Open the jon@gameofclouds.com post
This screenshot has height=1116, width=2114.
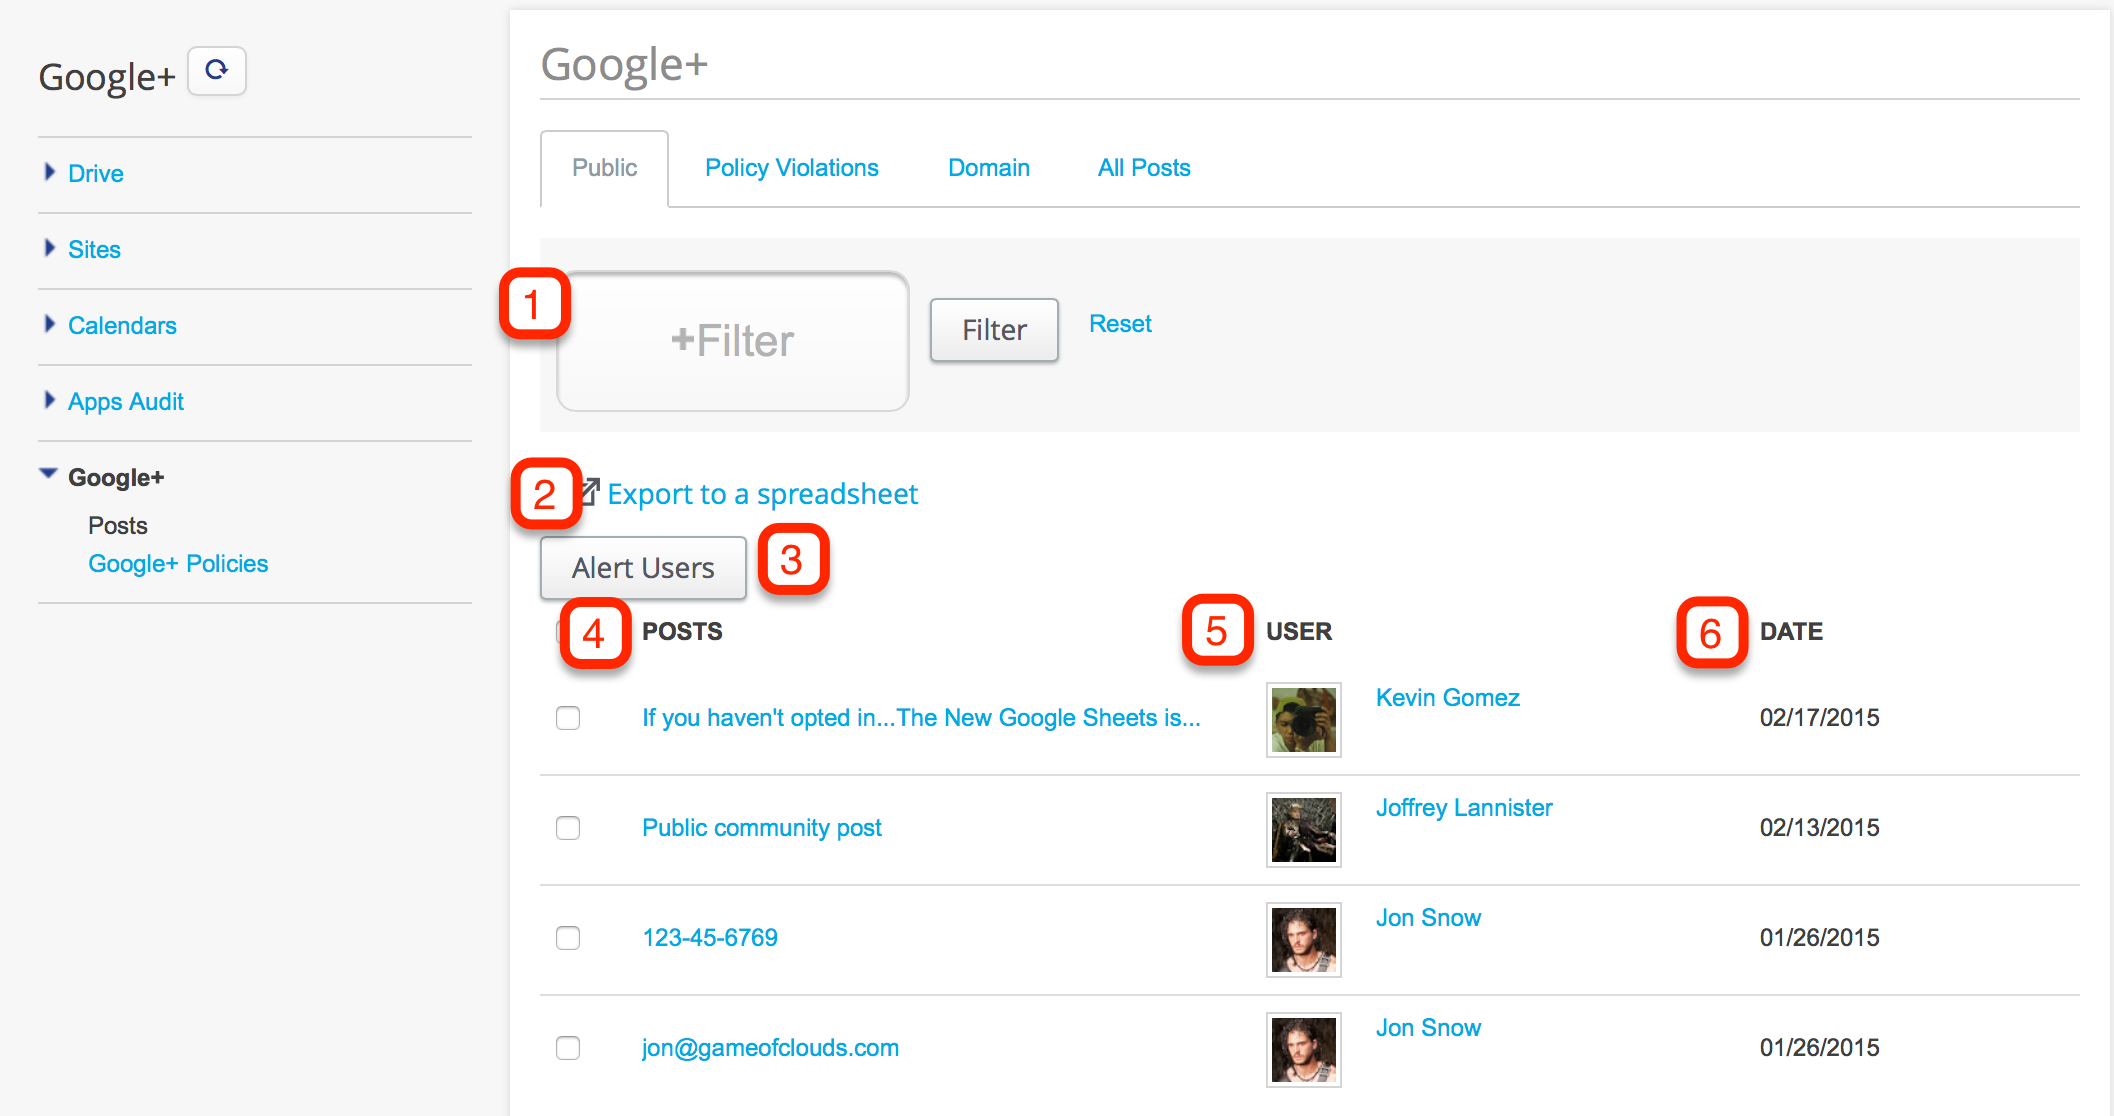770,1048
